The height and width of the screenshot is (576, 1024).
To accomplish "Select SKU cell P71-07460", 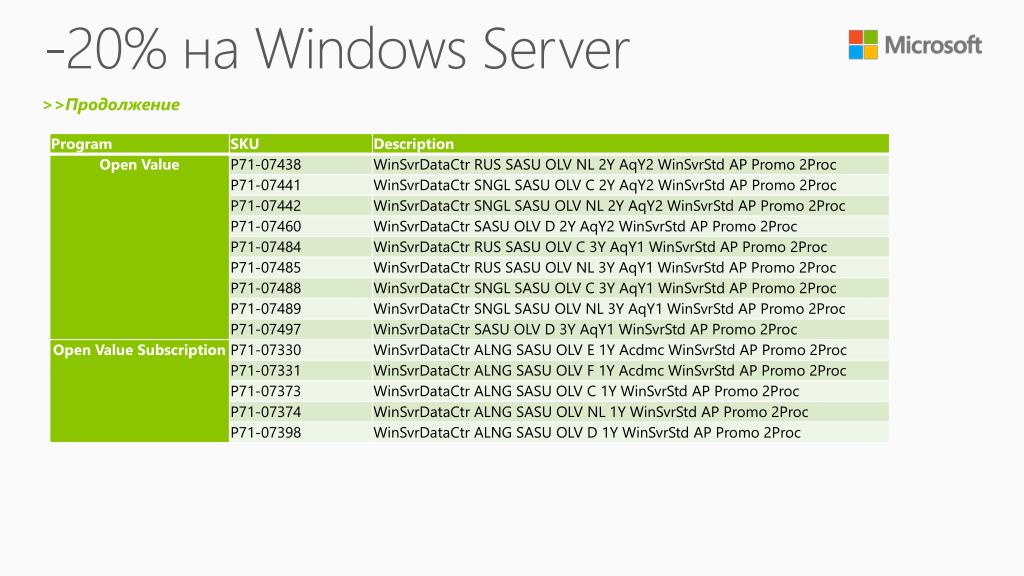I will coord(300,226).
